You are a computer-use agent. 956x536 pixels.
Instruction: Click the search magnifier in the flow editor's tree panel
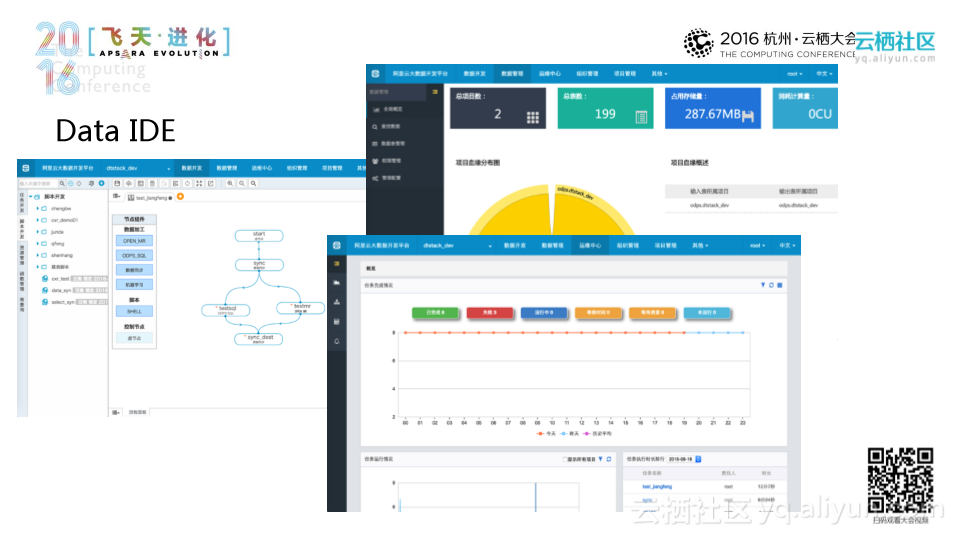[62, 183]
